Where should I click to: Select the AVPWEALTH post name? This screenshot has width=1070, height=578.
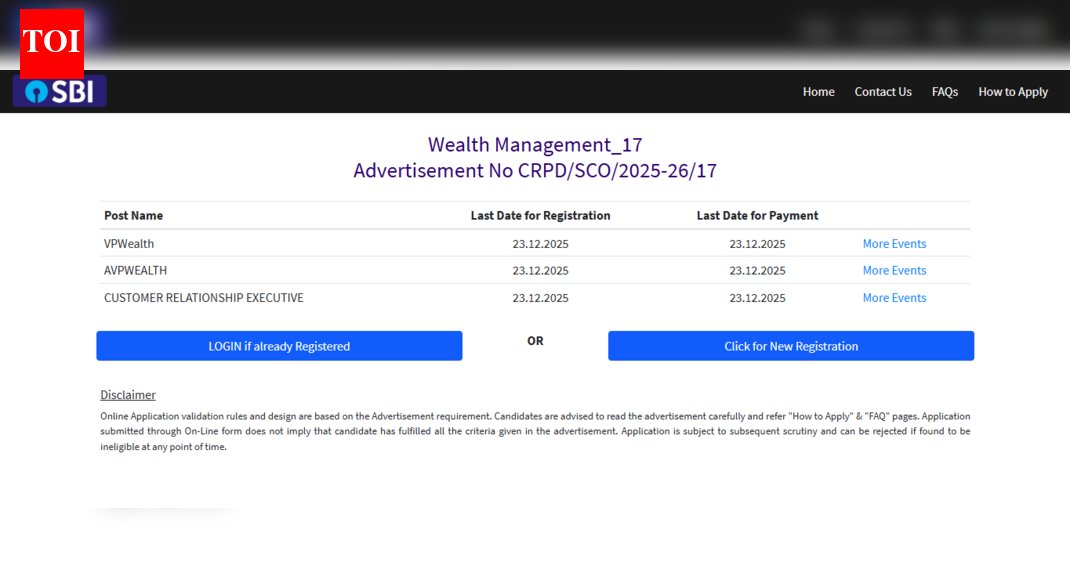coord(135,270)
